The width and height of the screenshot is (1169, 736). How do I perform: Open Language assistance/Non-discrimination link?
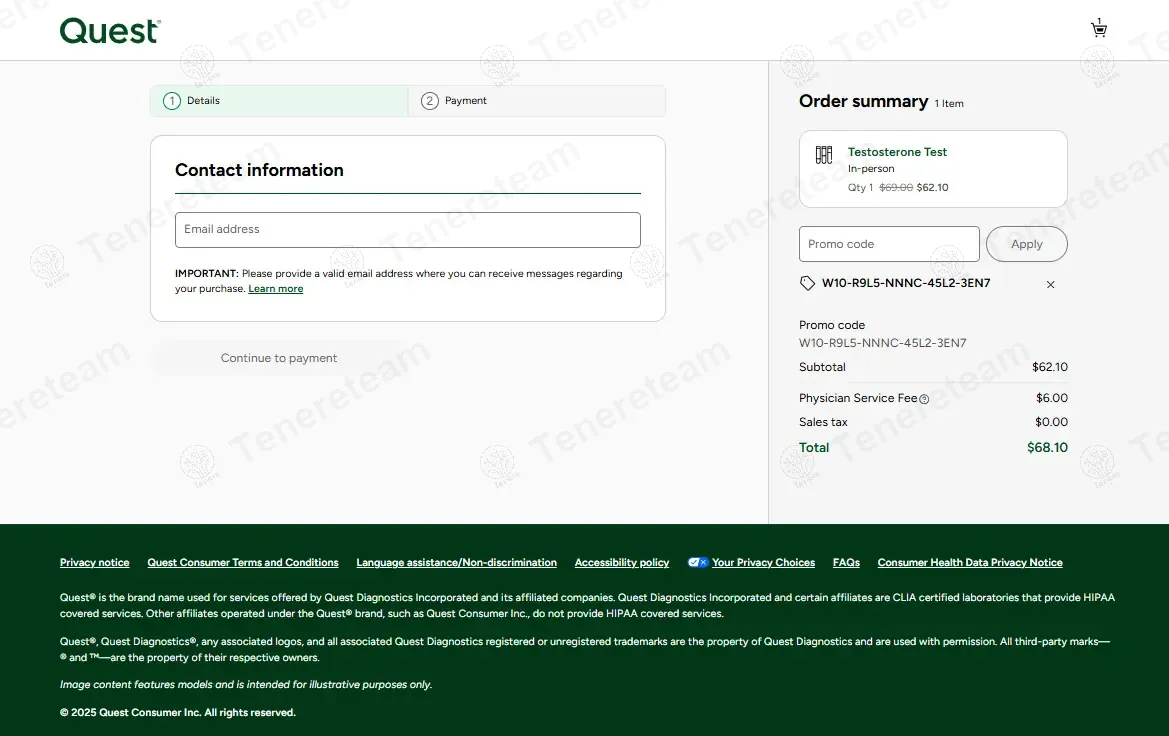(x=456, y=563)
